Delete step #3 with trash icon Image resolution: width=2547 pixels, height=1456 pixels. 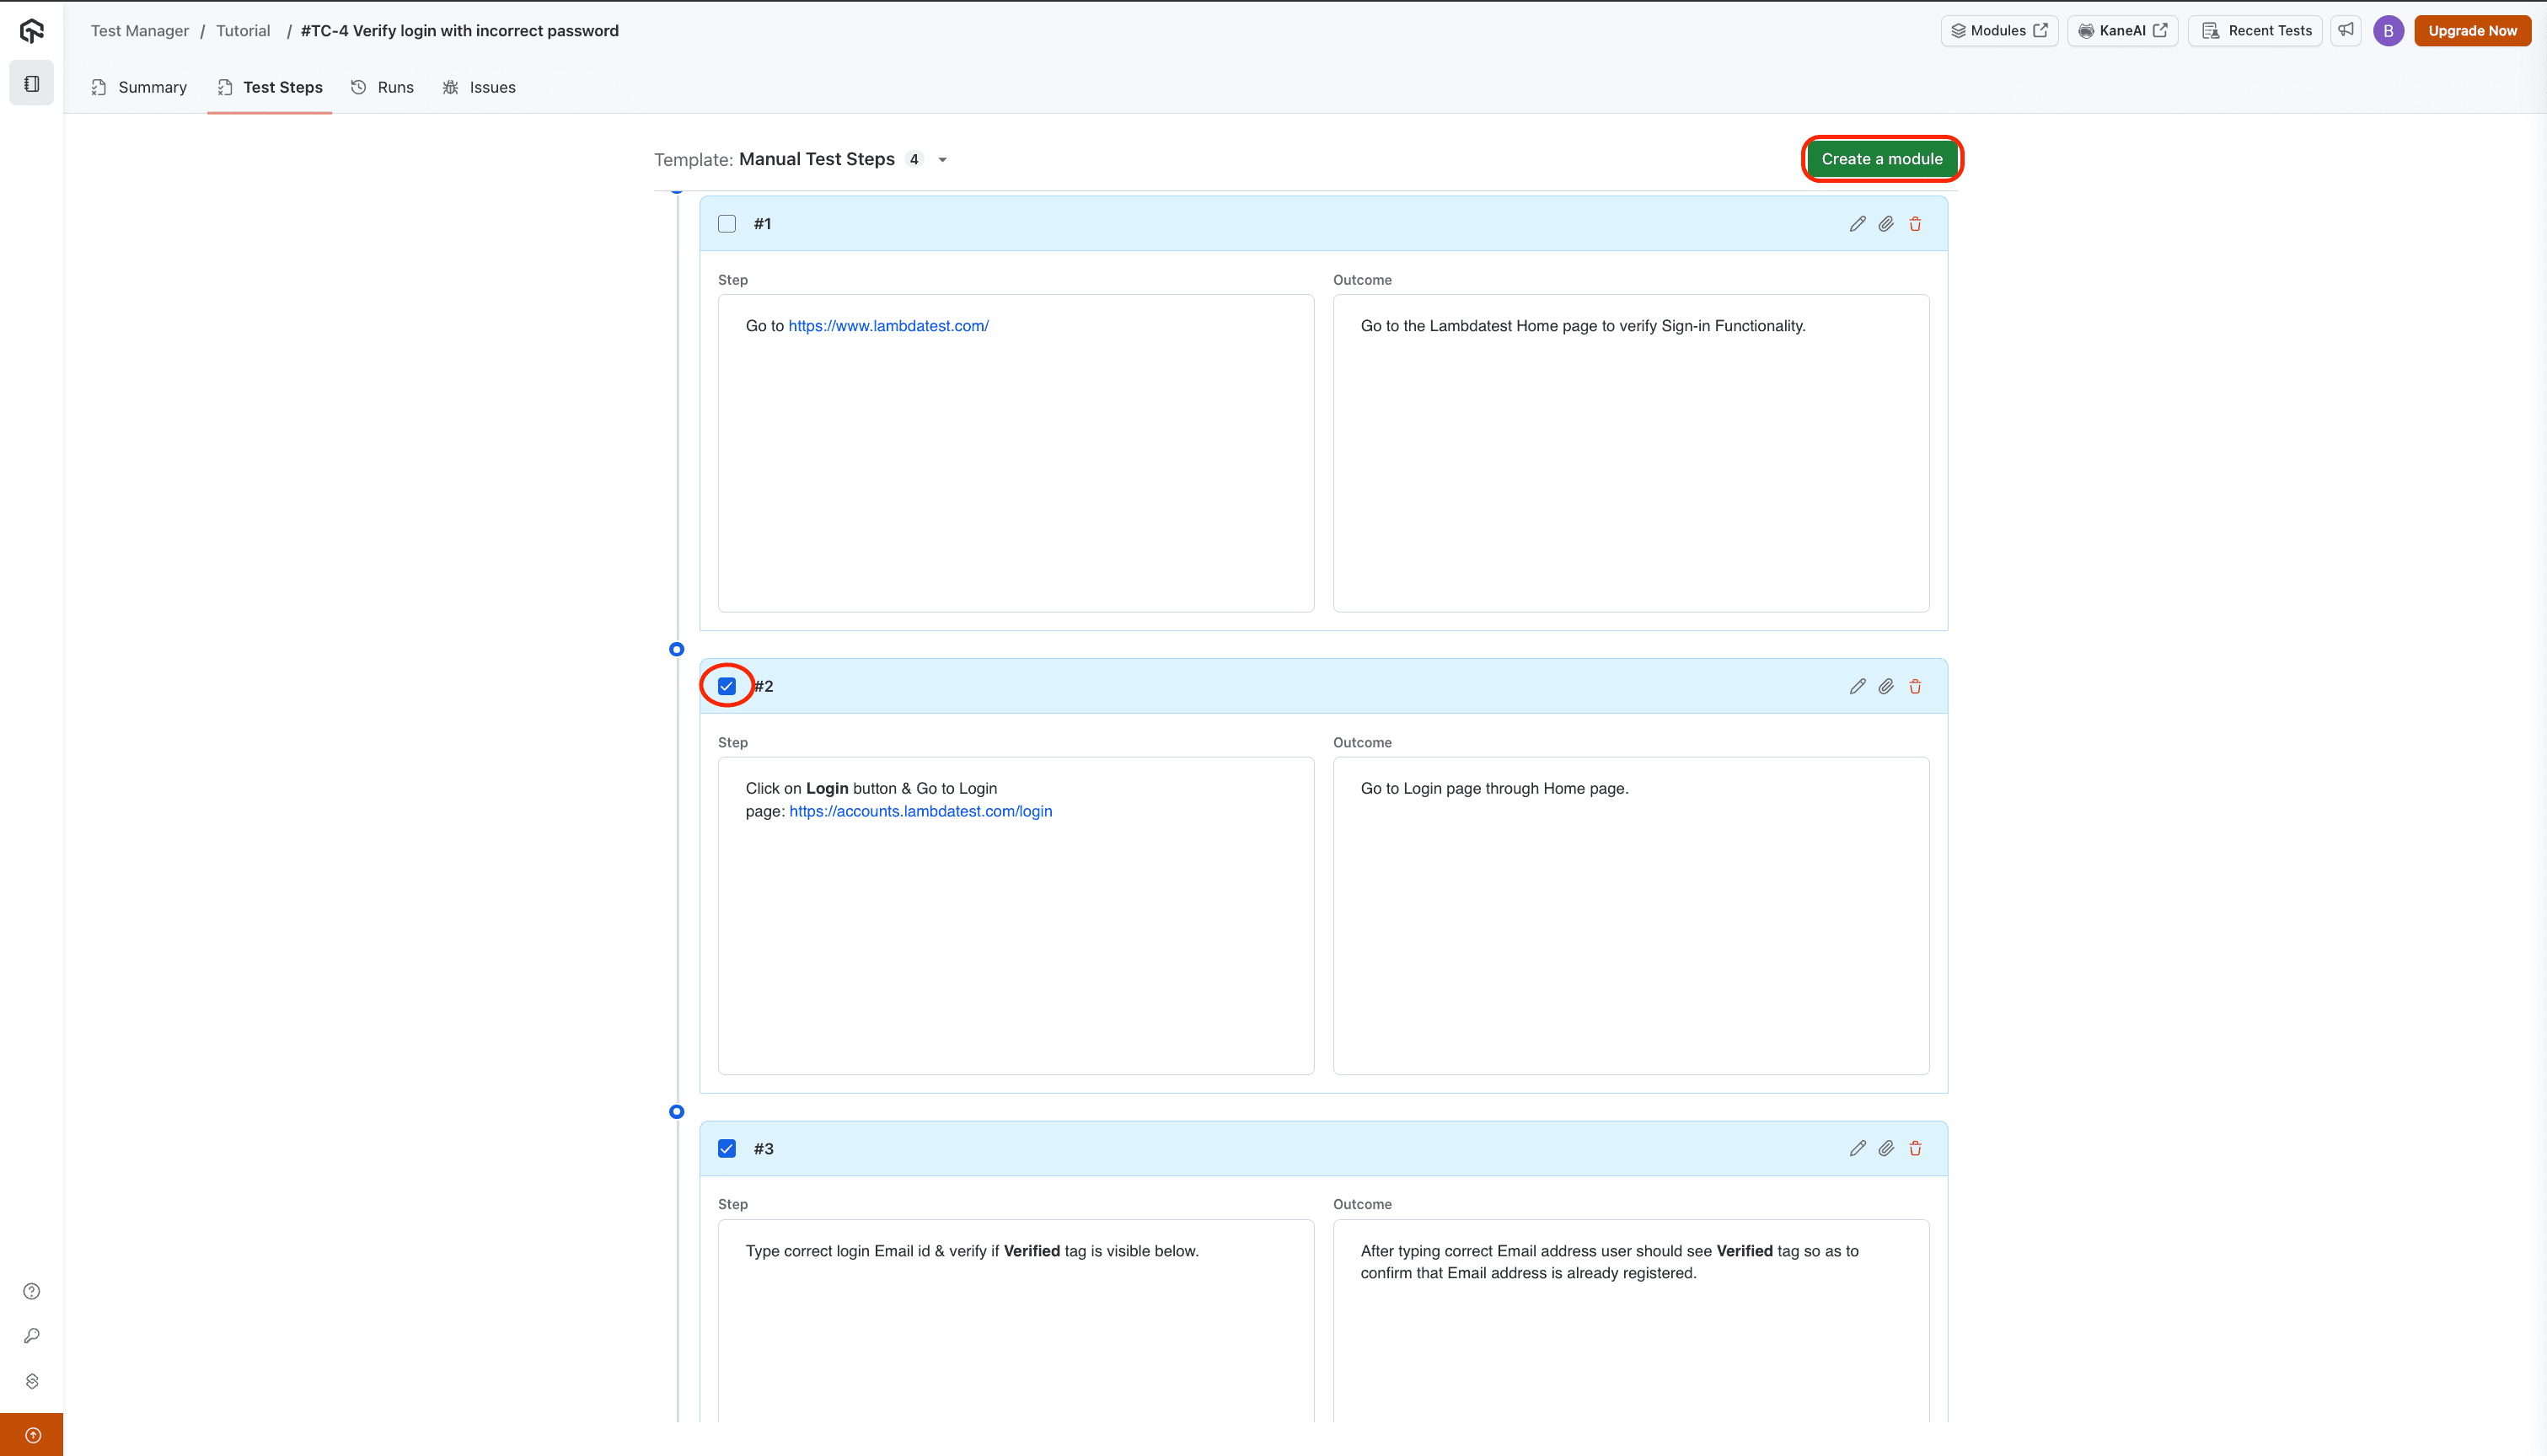pos(1915,1148)
